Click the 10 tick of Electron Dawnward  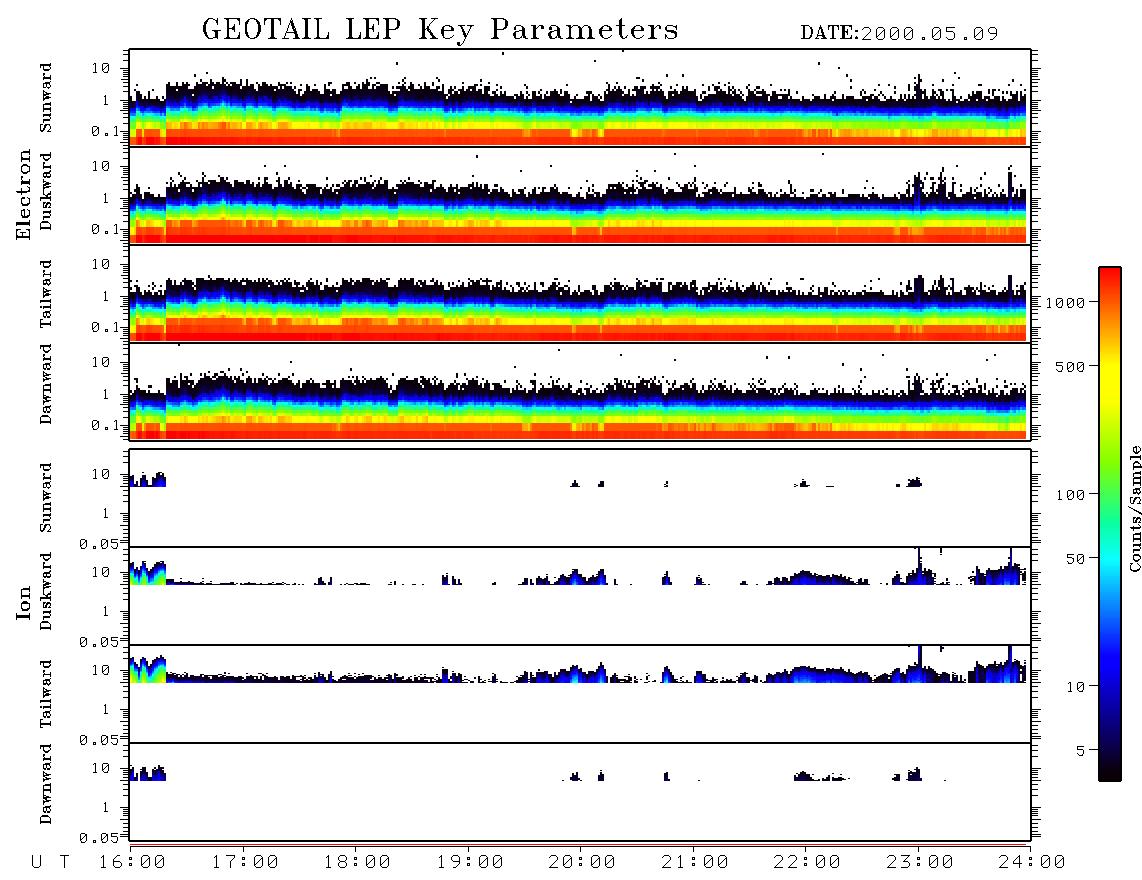pyautogui.click(x=101, y=362)
